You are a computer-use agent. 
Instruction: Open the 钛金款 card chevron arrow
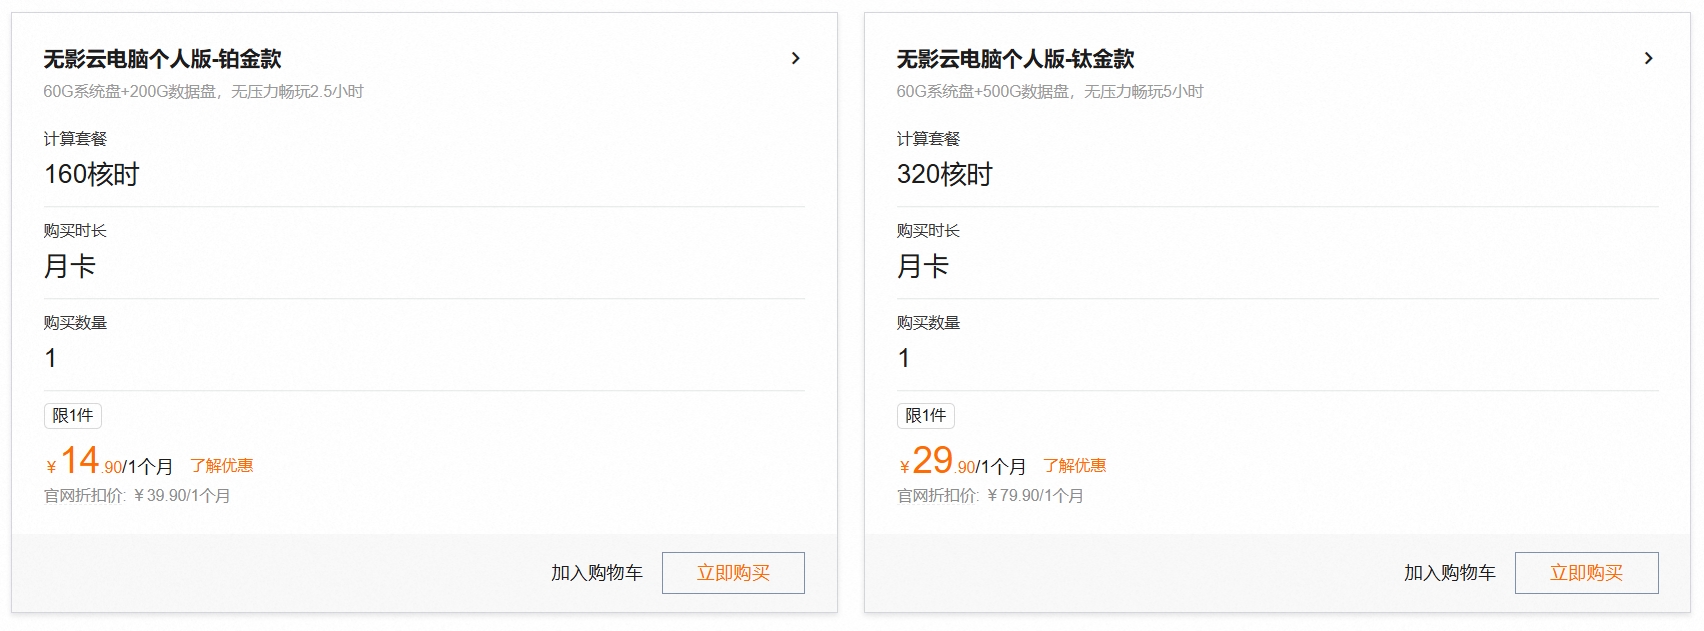pos(1648,58)
